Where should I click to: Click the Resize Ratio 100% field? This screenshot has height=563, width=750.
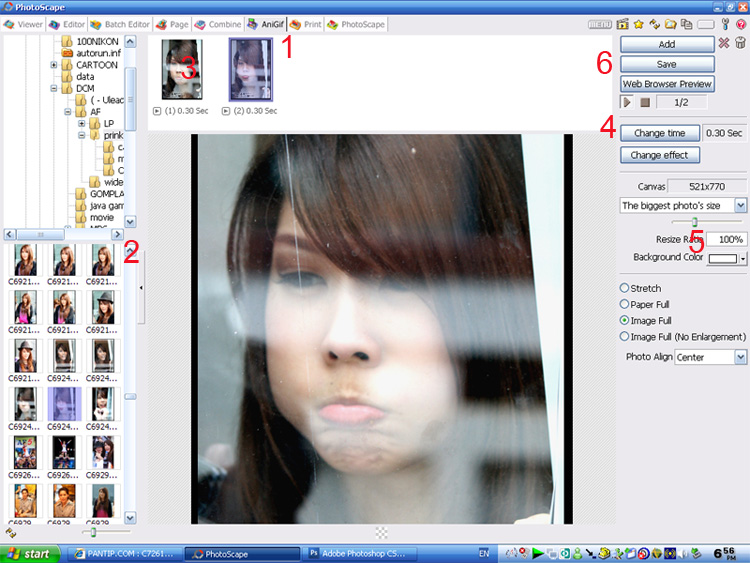[726, 240]
